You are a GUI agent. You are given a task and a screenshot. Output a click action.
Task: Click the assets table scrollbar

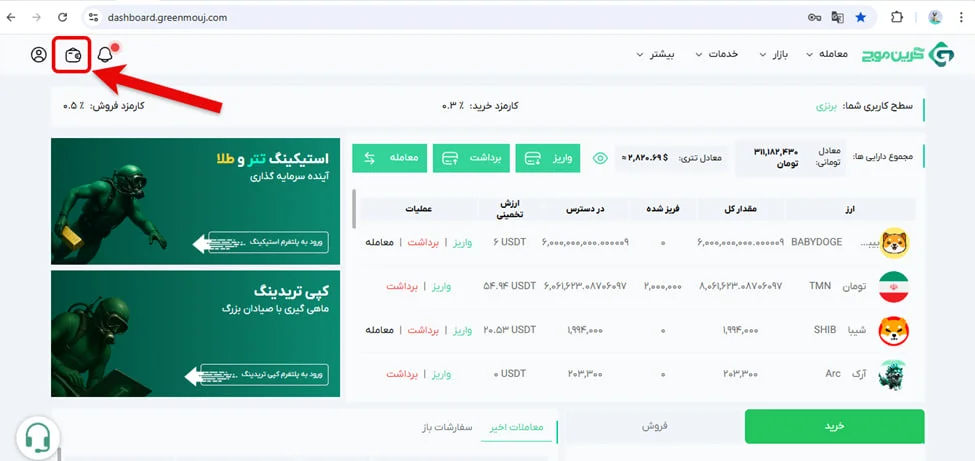click(355, 209)
